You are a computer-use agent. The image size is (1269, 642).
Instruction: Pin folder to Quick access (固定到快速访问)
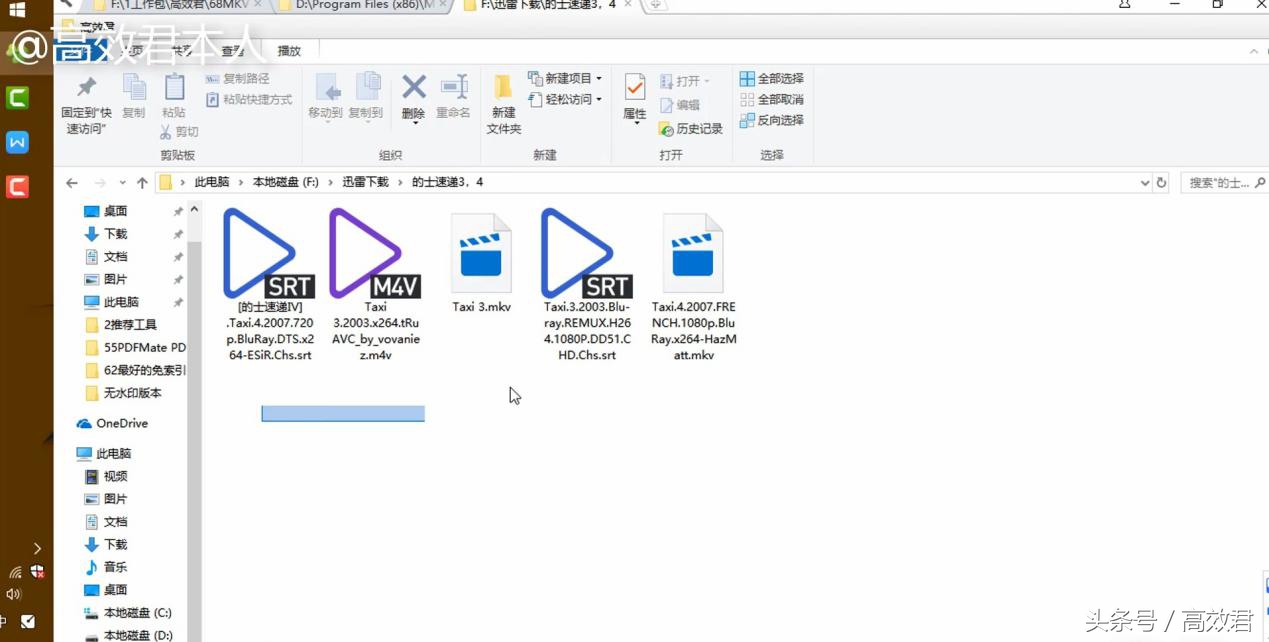pyautogui.click(x=86, y=104)
